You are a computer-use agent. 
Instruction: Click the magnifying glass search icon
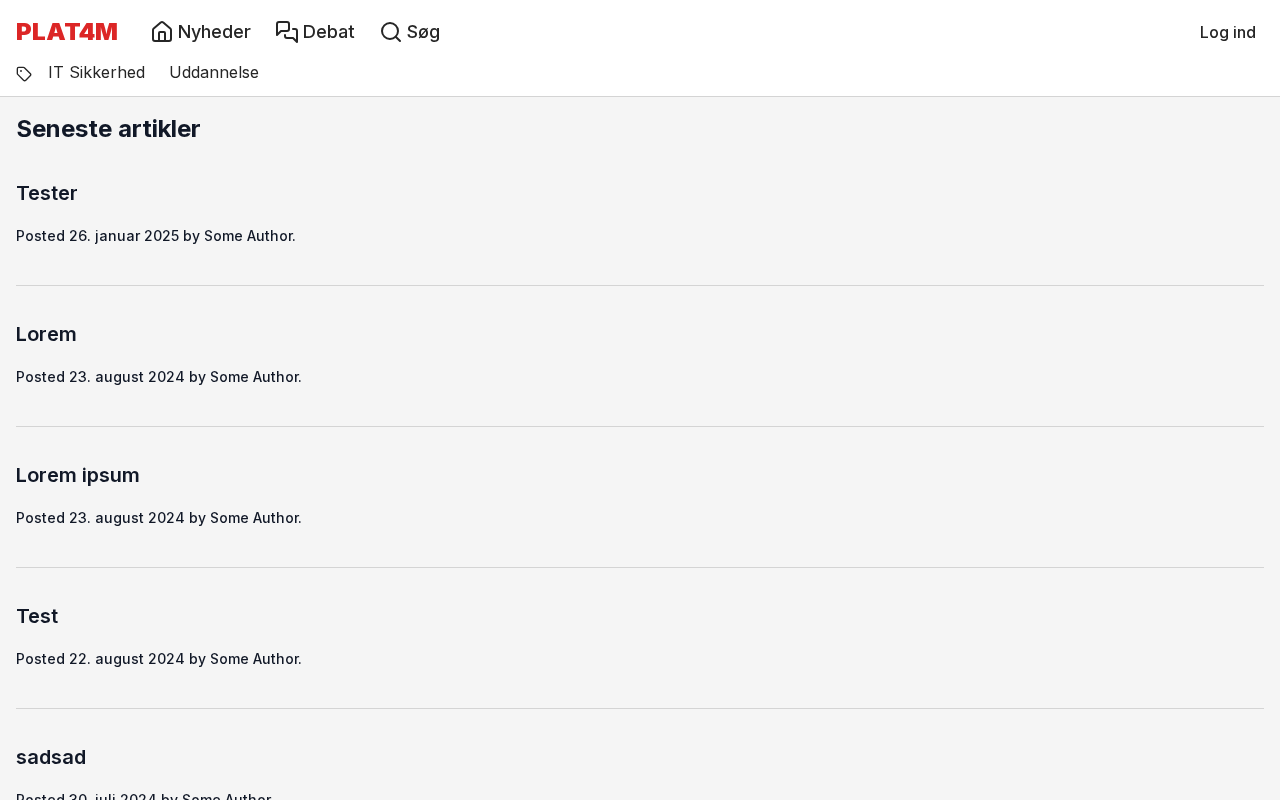(391, 32)
